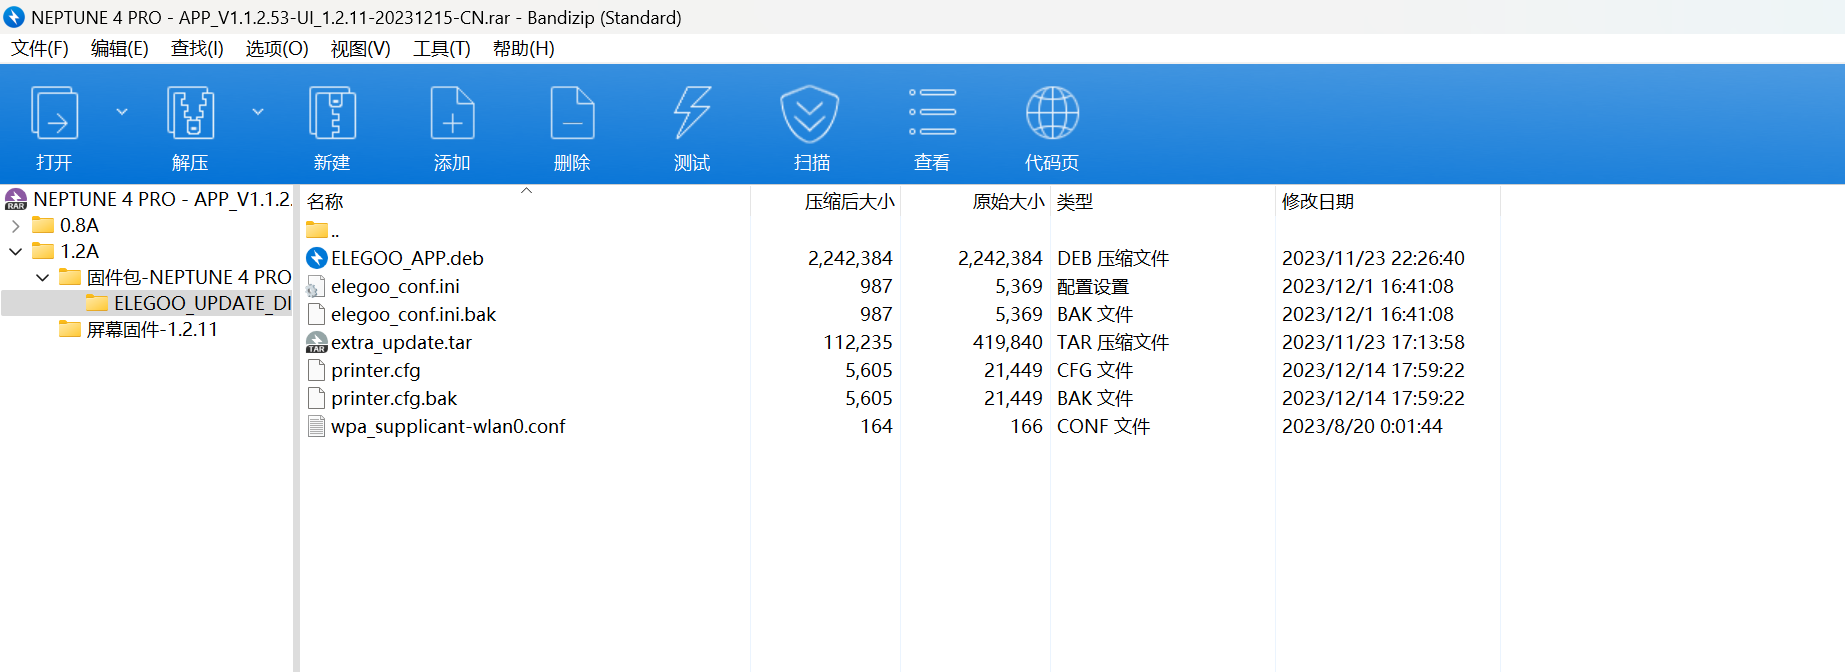Select the ELEGOO_APP.deb file
This screenshot has width=1845, height=672.
point(407,258)
